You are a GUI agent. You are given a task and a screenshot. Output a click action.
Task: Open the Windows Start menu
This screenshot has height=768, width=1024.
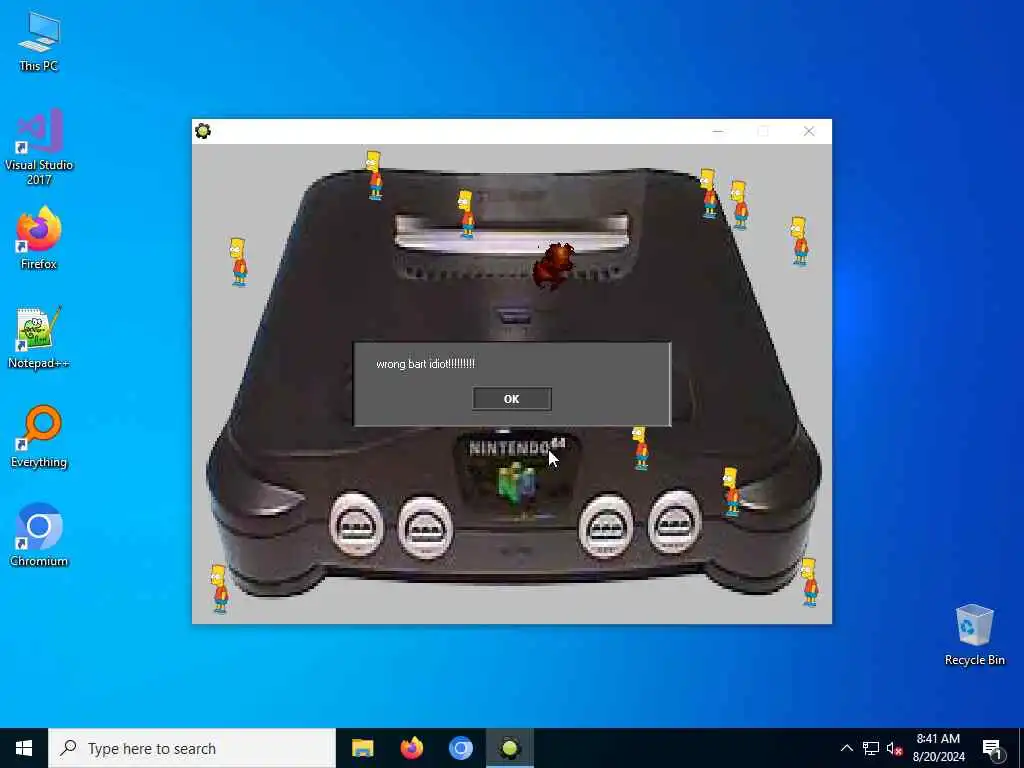tap(24, 748)
